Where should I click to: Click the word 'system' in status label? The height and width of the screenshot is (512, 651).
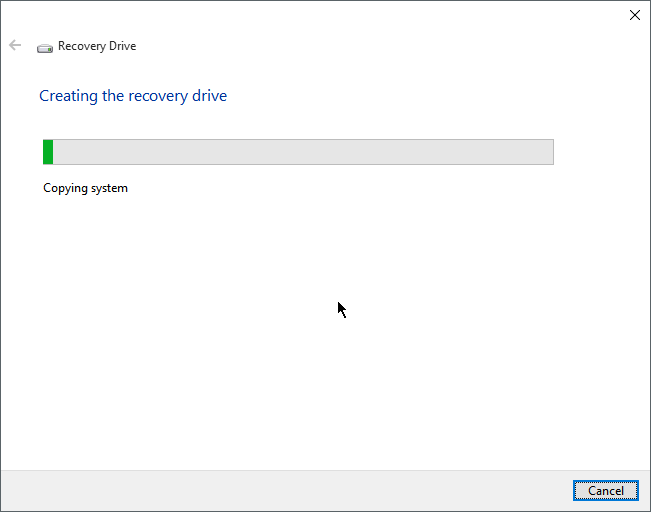[x=108, y=188]
